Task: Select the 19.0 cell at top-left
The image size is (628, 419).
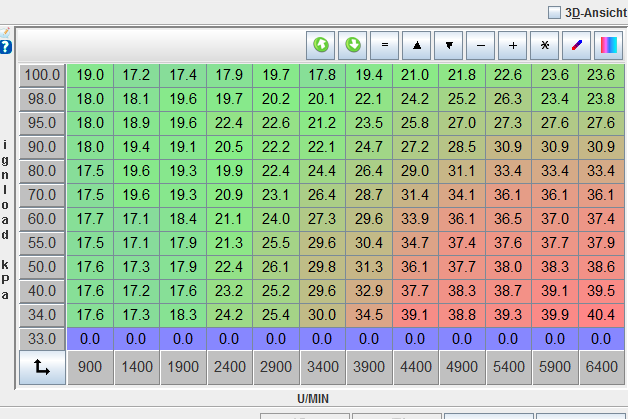Action: (91, 75)
